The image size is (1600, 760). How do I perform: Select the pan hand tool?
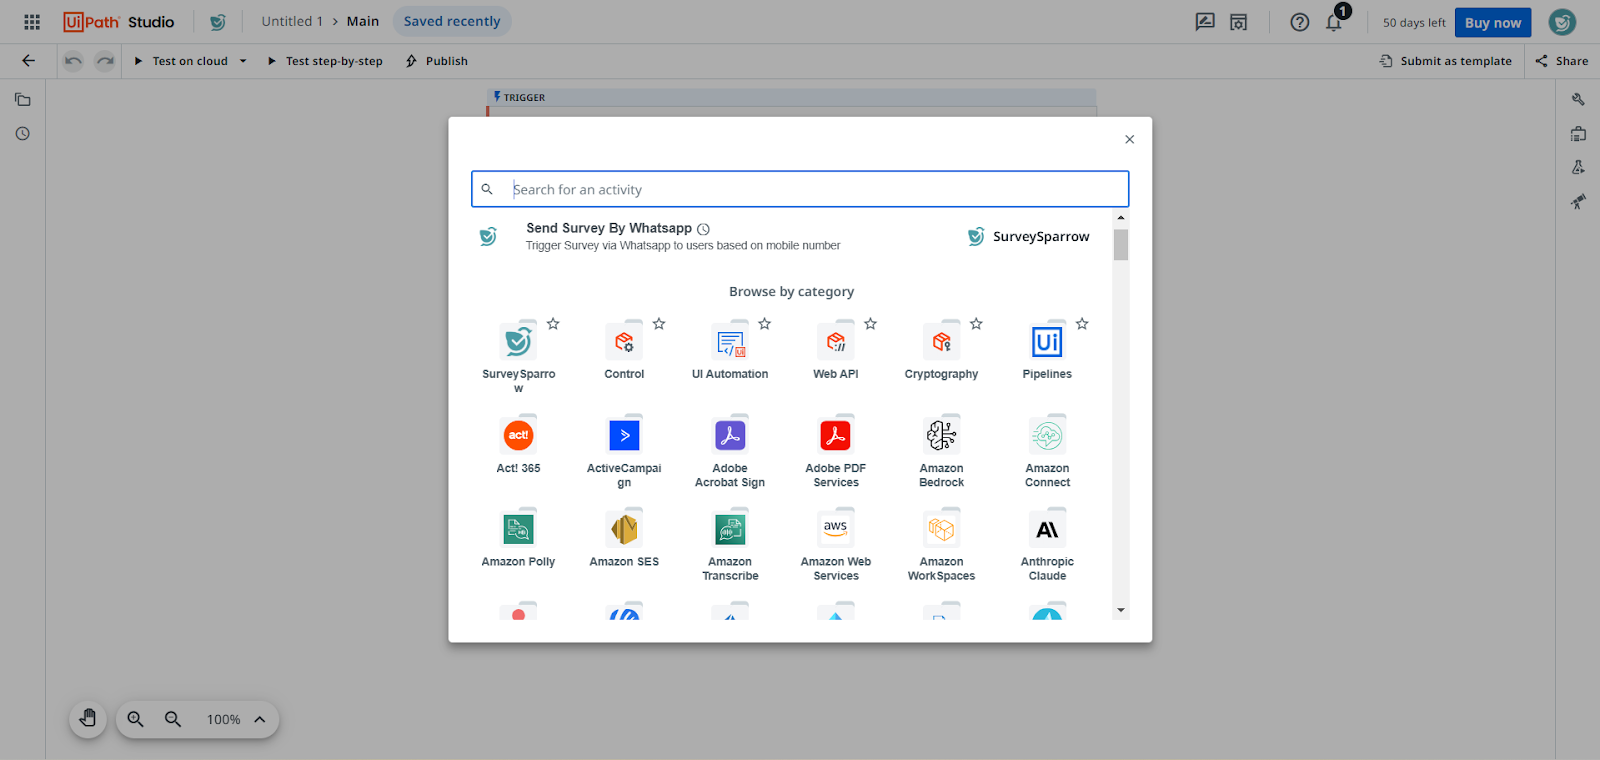[x=88, y=719]
